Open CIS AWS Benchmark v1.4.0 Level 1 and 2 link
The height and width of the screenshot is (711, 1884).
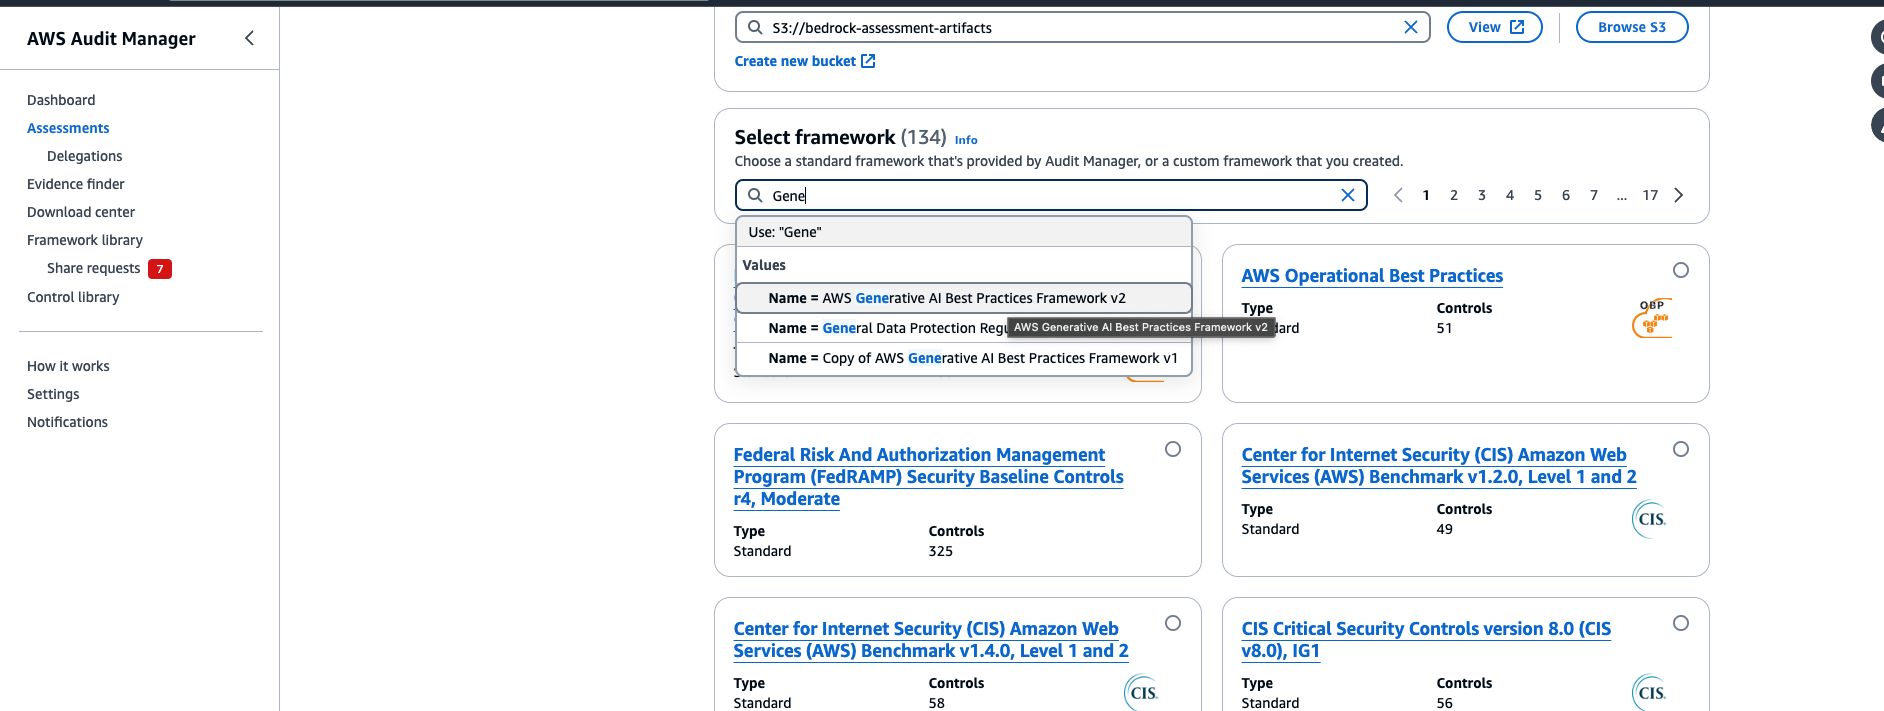931,640
